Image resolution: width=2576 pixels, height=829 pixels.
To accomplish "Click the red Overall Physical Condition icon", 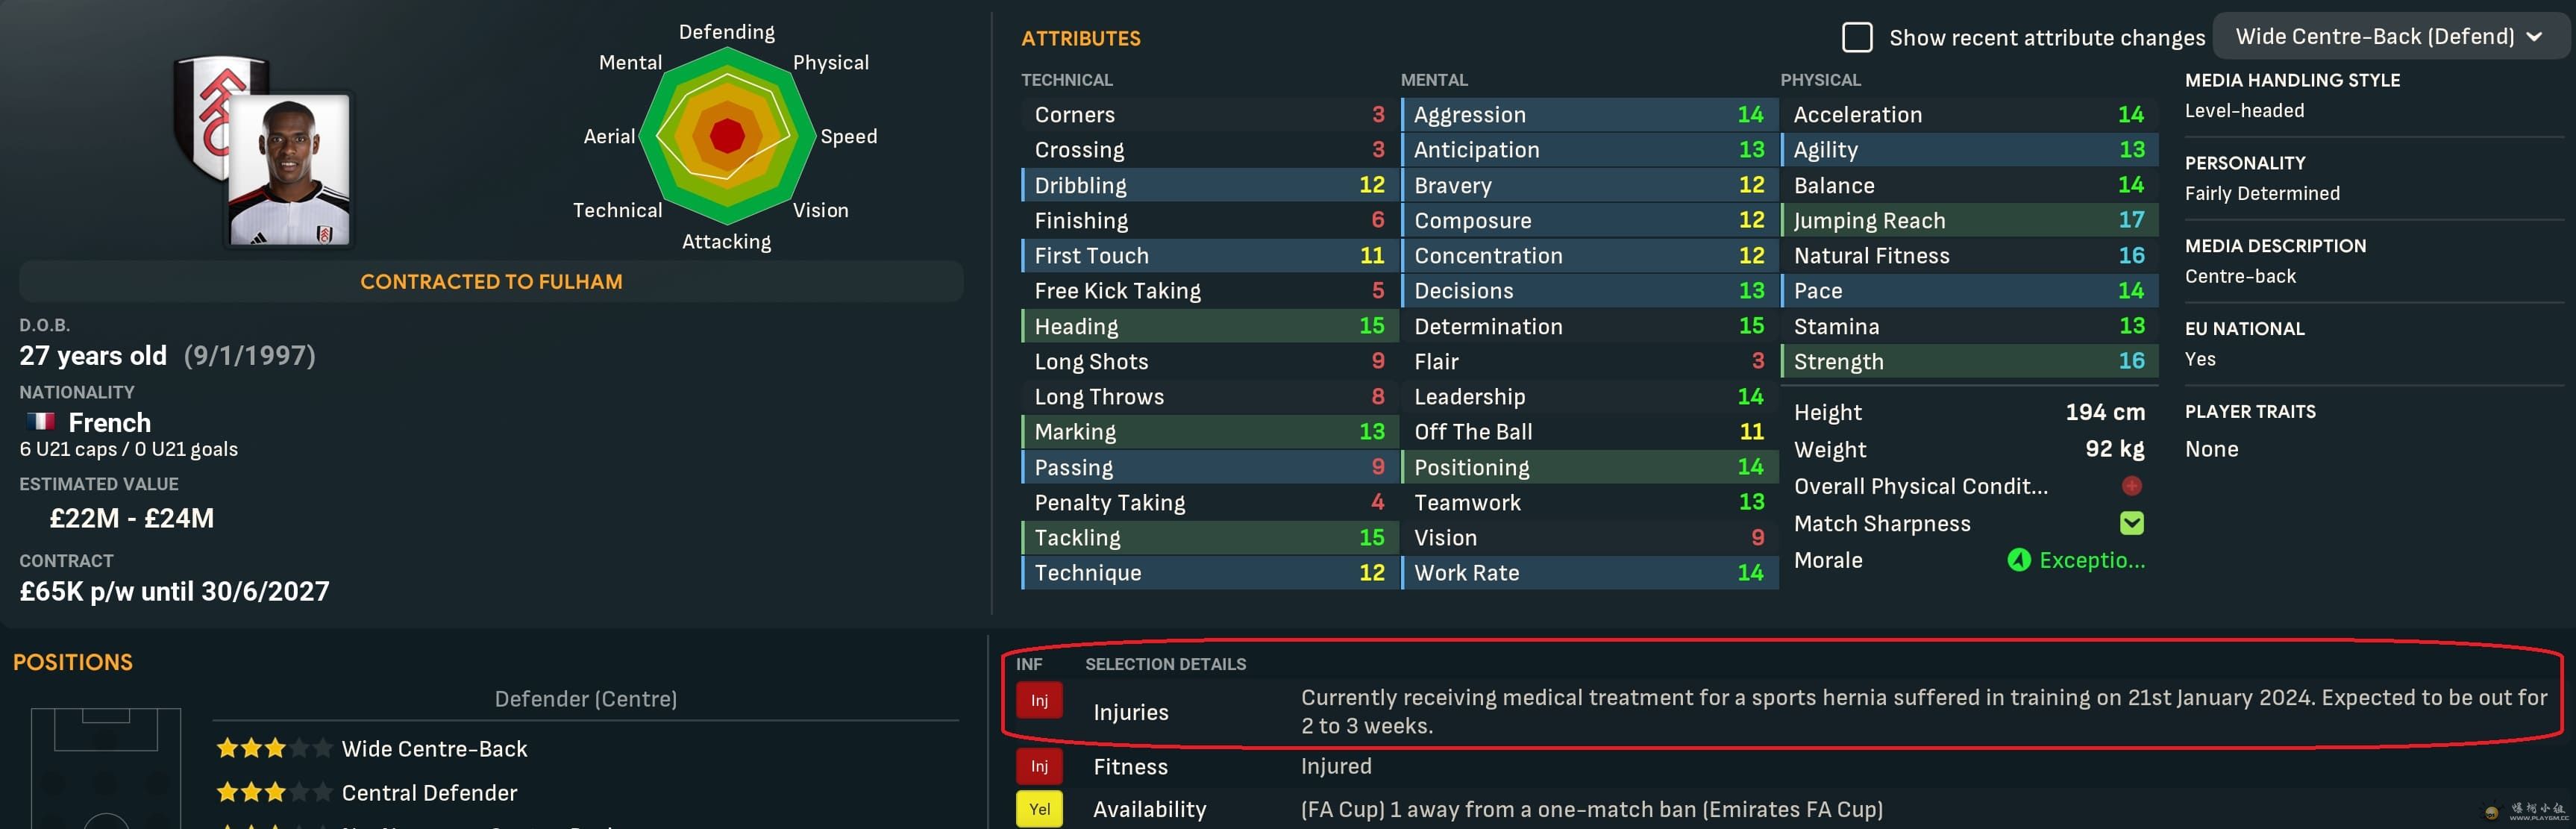I will 2131,486.
